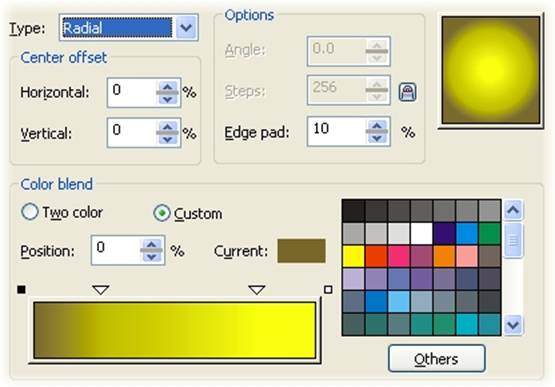Select the Custom radio option

[x=162, y=213]
